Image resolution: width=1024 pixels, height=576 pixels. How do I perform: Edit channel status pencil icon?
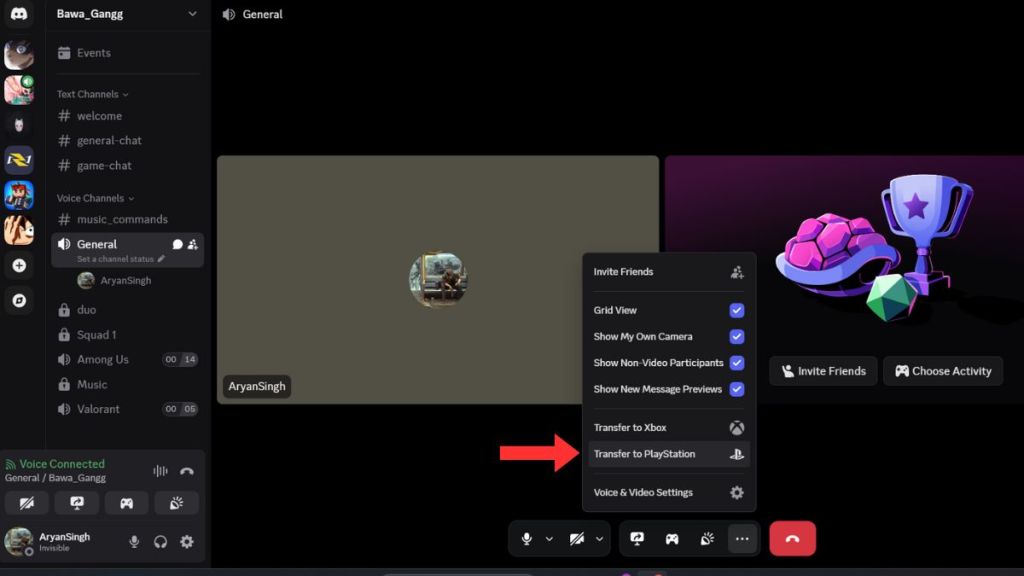(161, 259)
